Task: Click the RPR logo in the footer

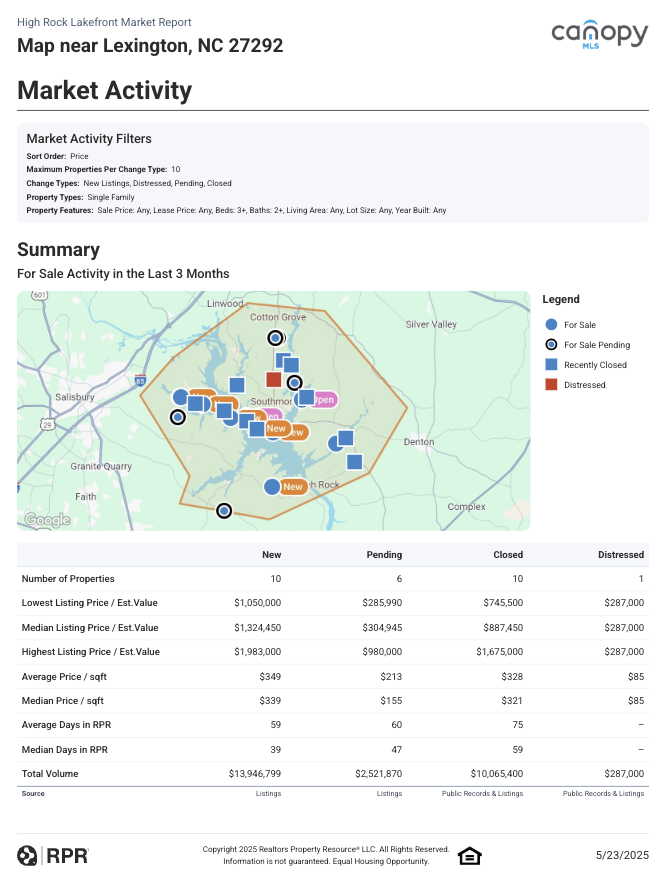Action: (53, 855)
